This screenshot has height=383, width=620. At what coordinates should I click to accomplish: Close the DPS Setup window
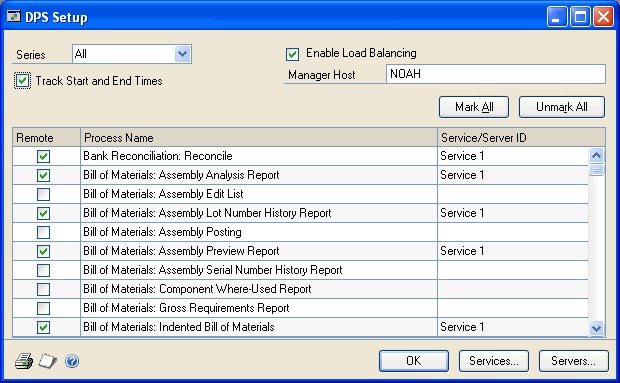(603, 17)
